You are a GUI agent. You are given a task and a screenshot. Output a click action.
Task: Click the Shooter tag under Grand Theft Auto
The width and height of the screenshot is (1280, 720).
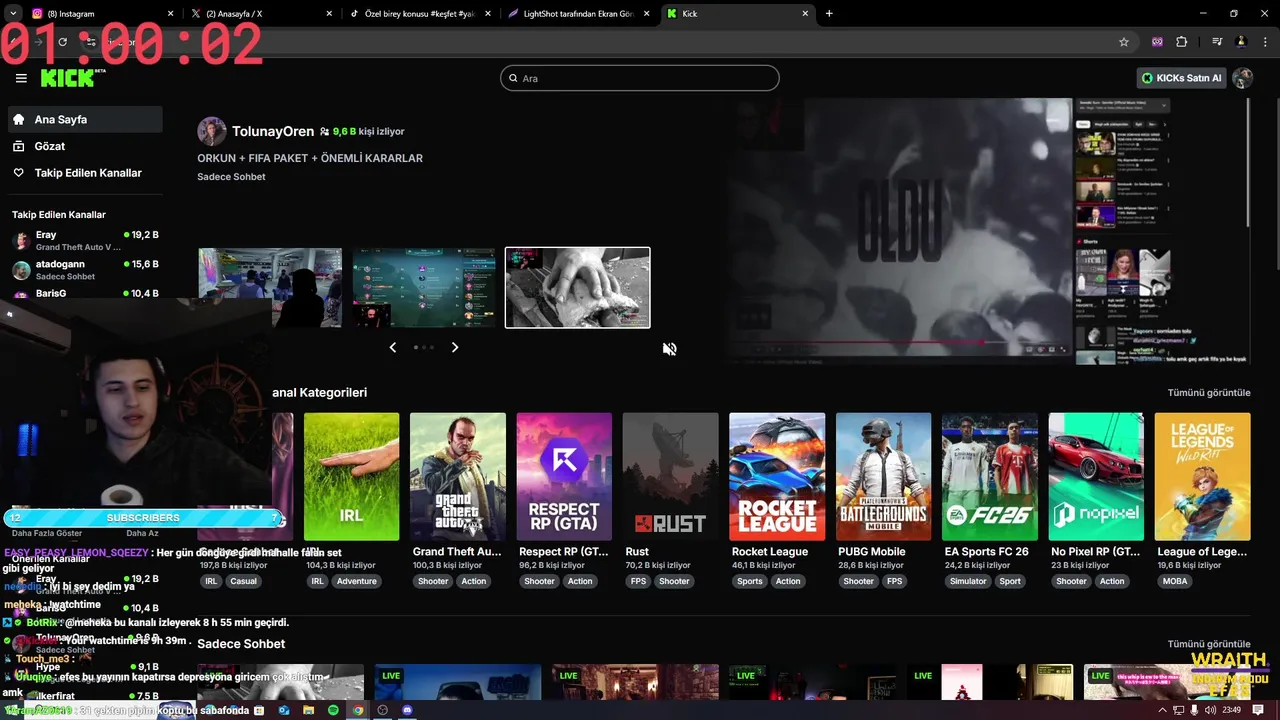(x=433, y=581)
